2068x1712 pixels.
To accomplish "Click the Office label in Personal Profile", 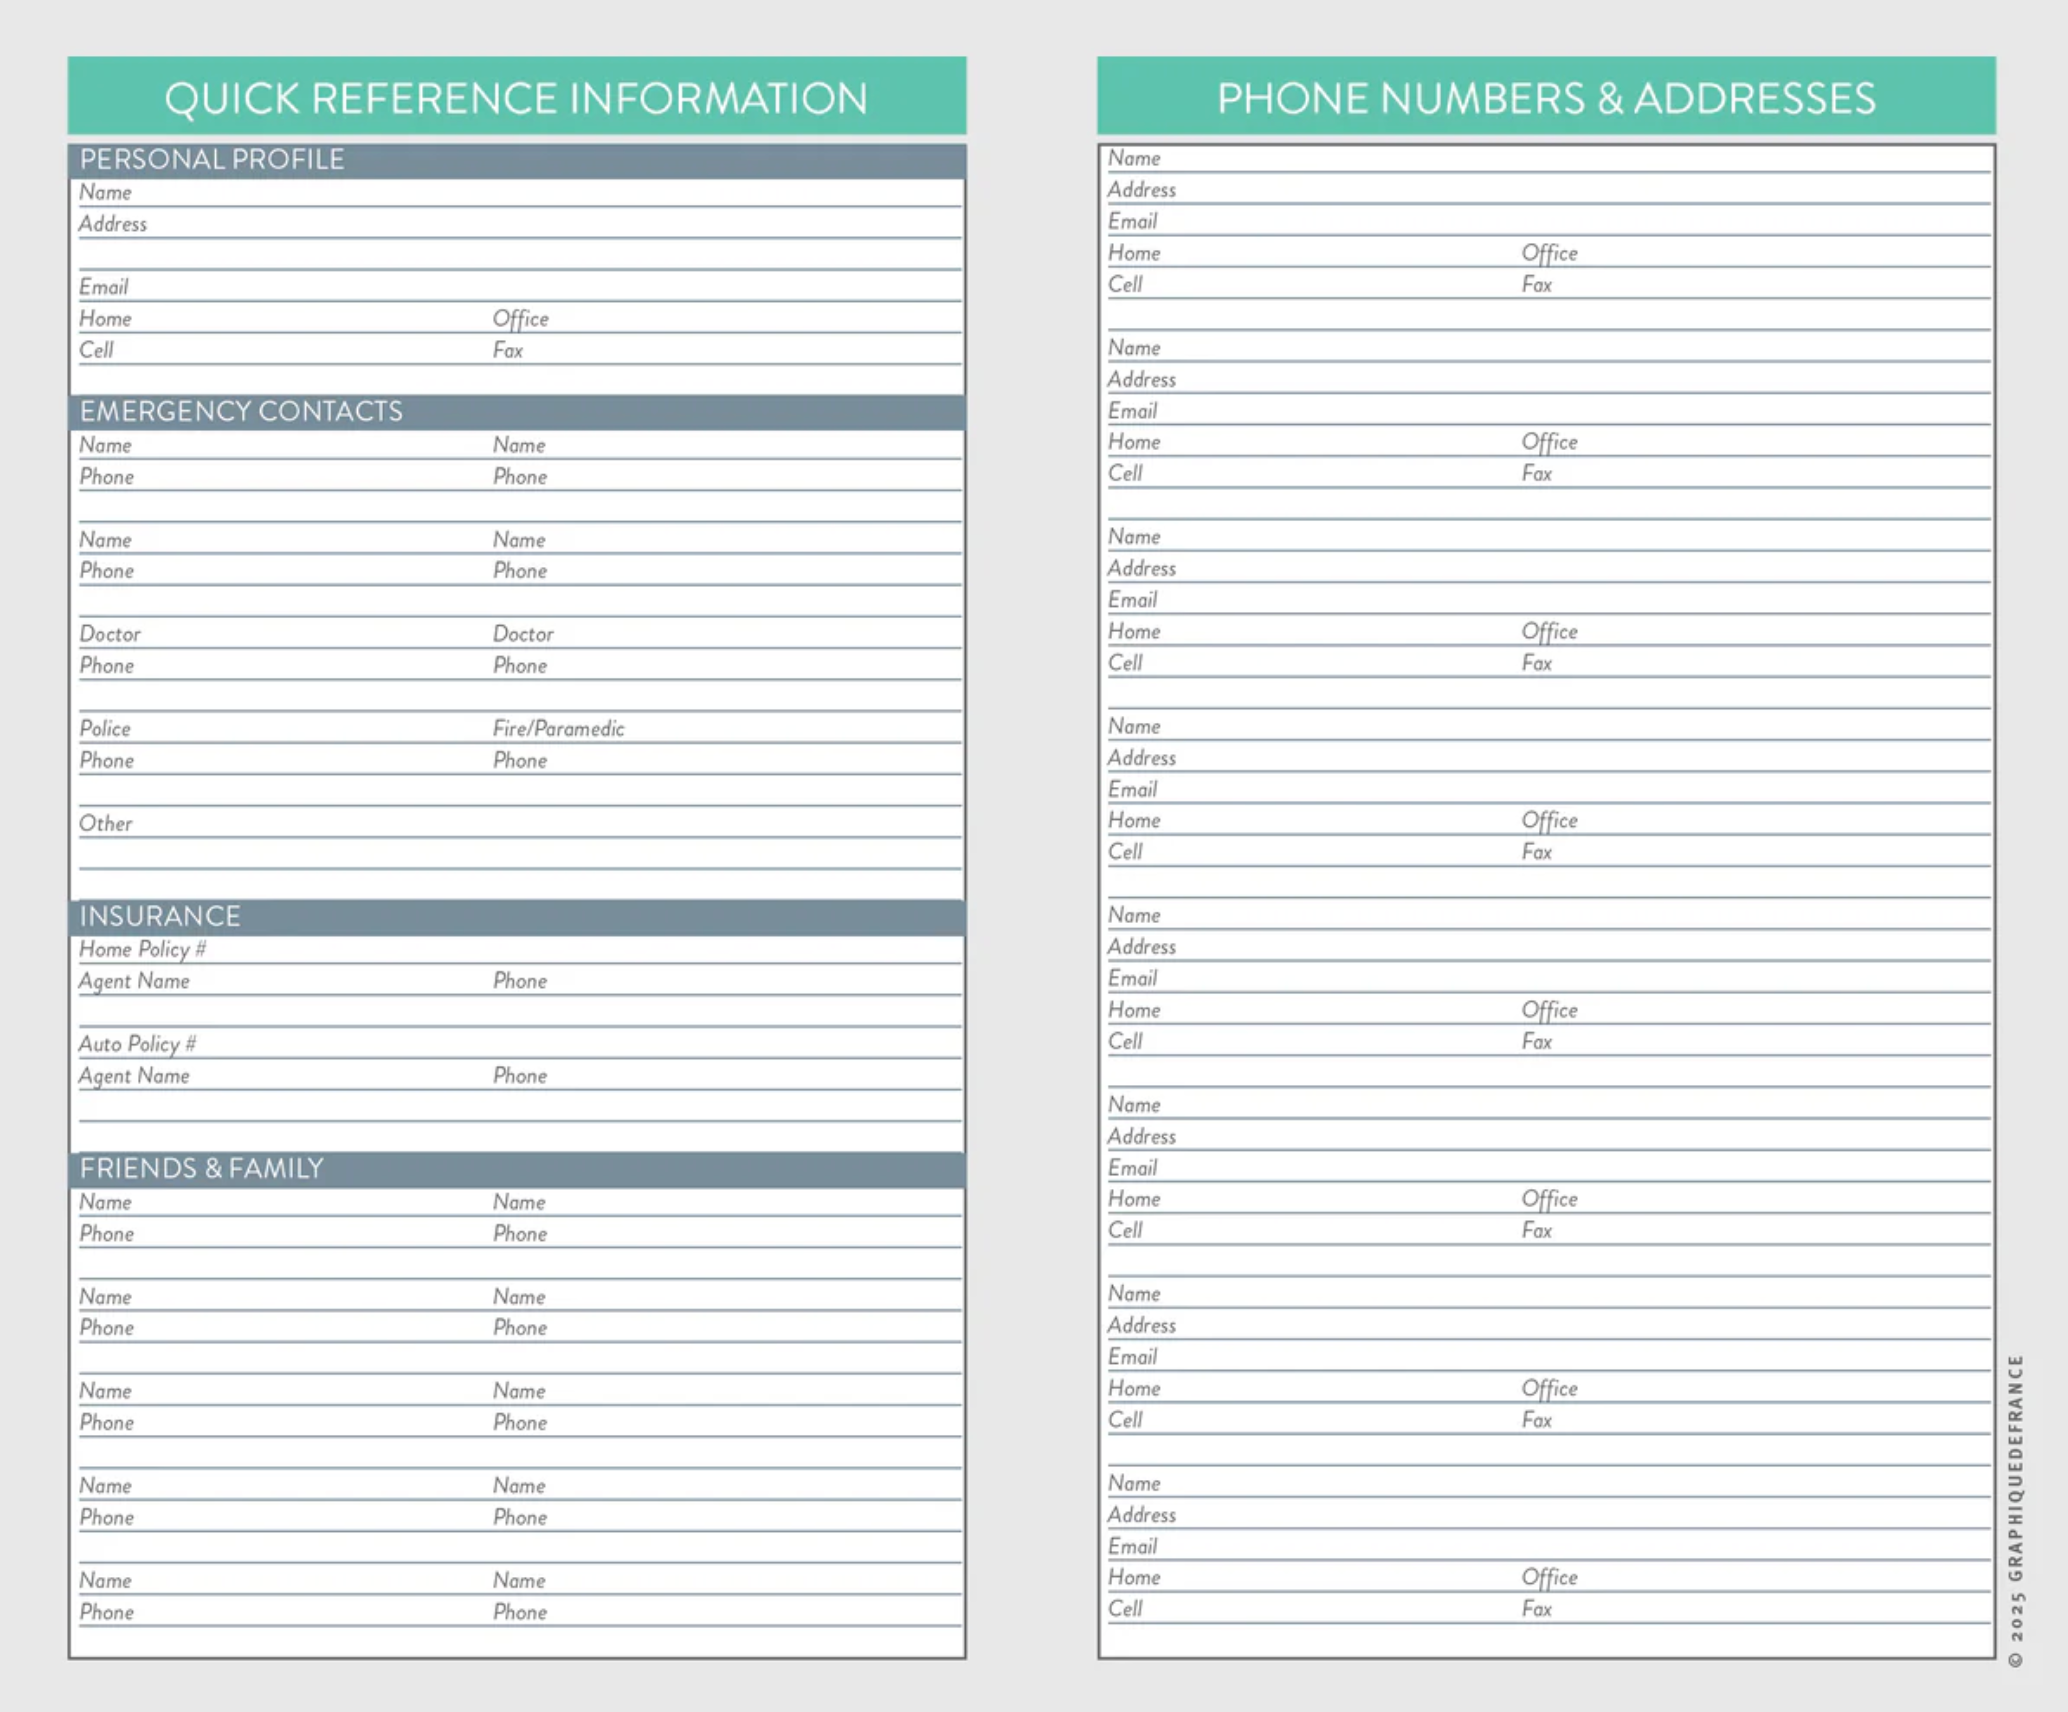I will 520,319.
